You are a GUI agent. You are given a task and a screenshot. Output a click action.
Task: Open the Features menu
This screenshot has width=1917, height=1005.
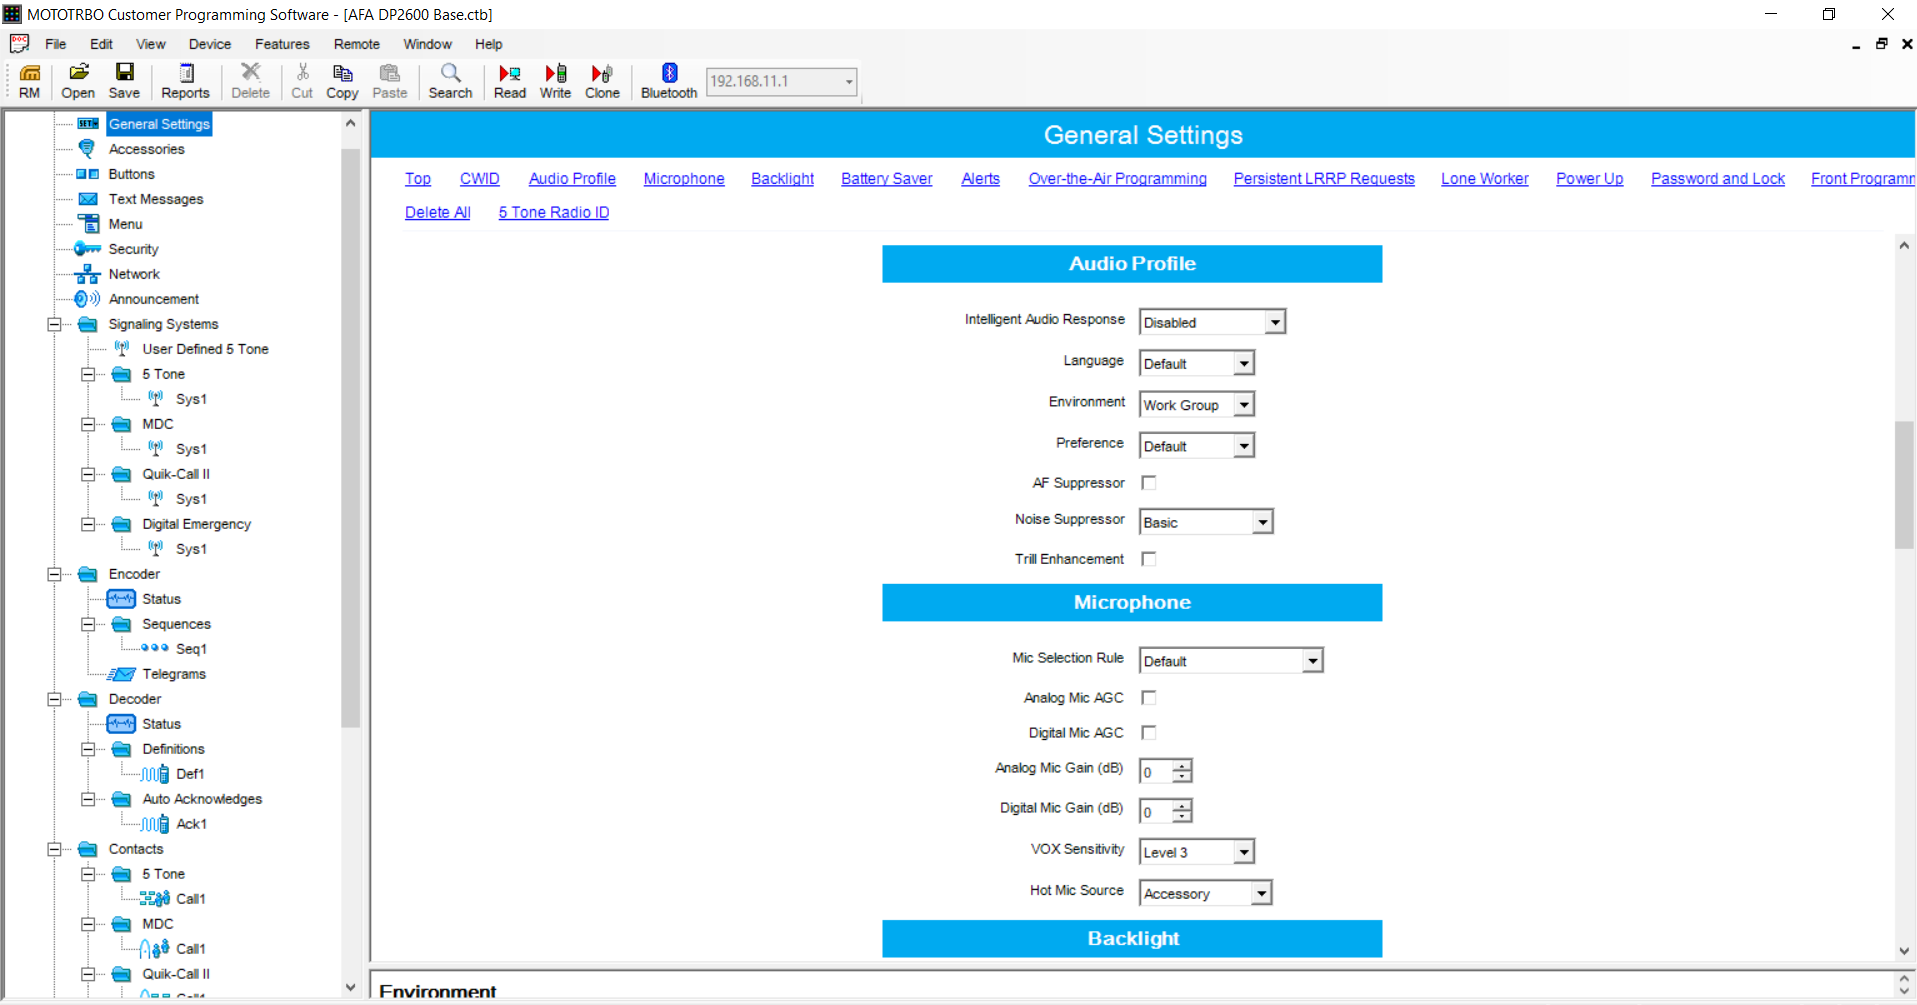click(x=282, y=44)
